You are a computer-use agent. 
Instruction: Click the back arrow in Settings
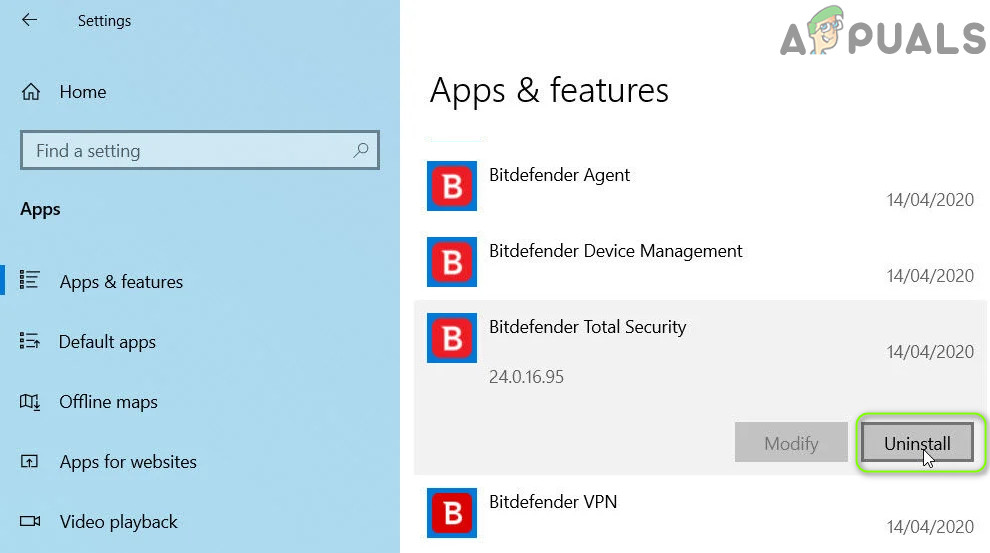pyautogui.click(x=29, y=20)
